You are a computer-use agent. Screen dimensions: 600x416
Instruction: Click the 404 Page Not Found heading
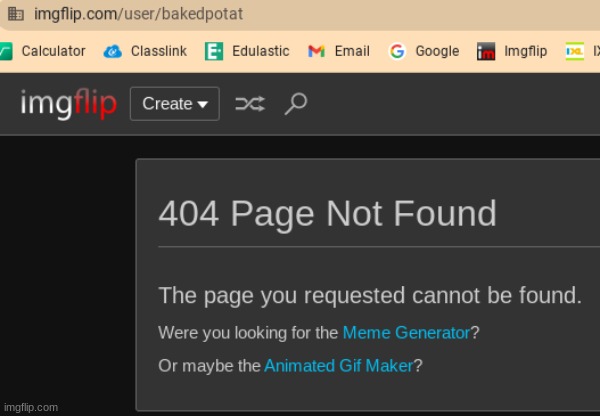coord(327,213)
